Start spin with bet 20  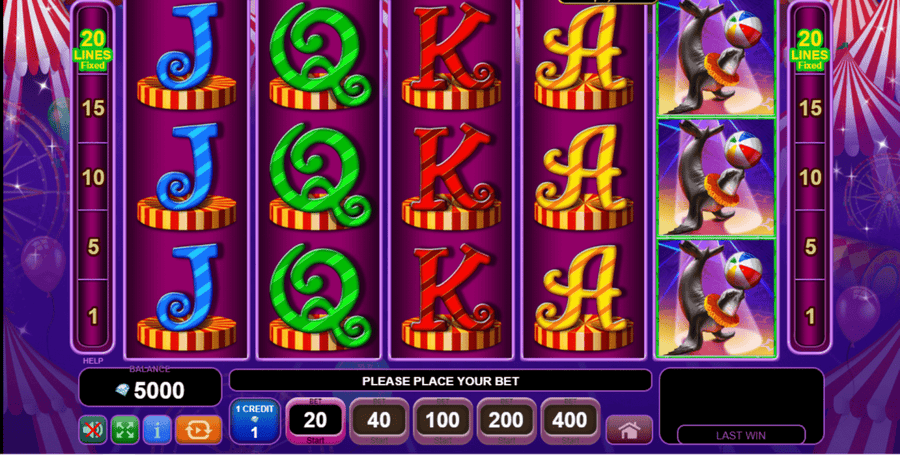click(x=315, y=422)
